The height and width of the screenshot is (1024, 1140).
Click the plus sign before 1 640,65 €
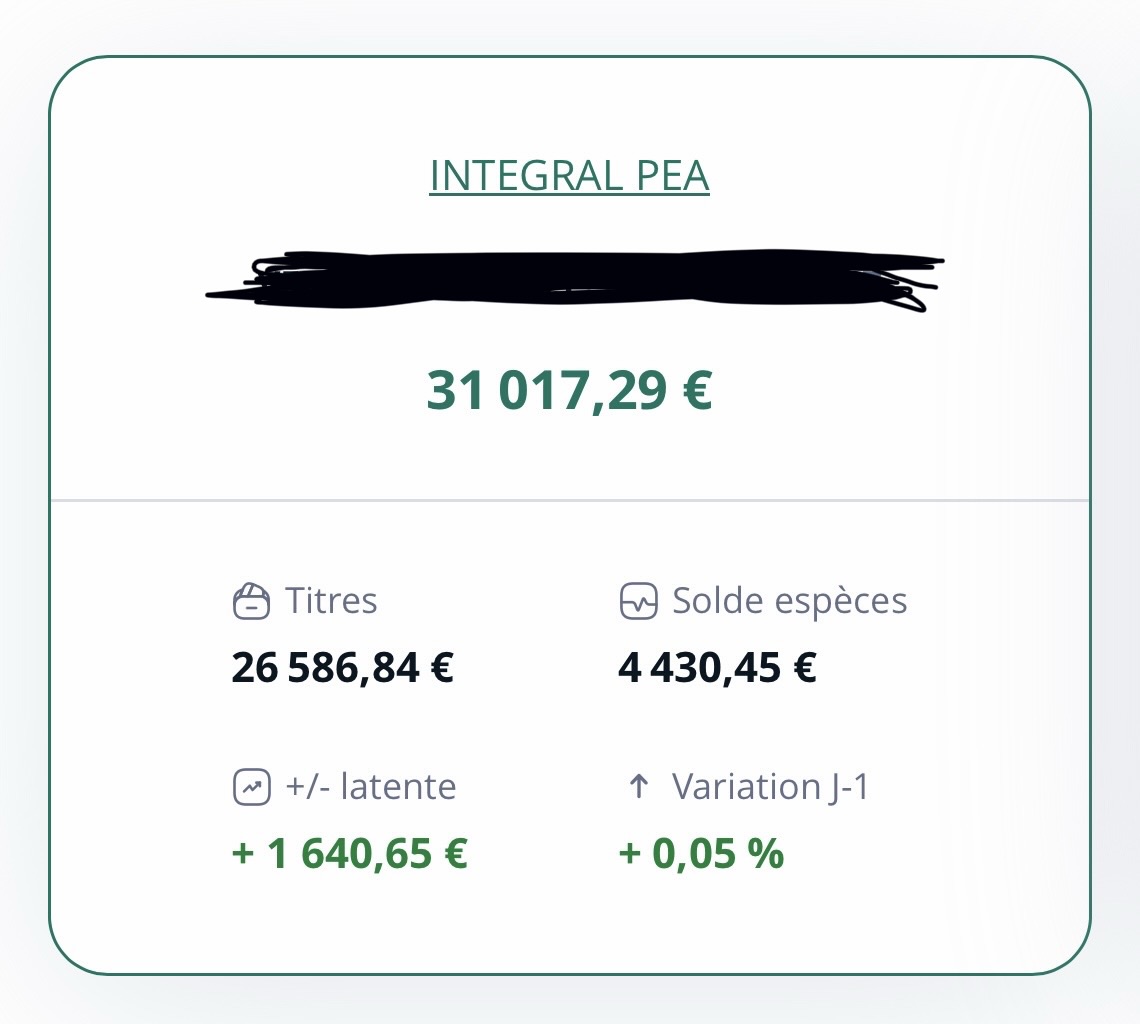pos(242,856)
